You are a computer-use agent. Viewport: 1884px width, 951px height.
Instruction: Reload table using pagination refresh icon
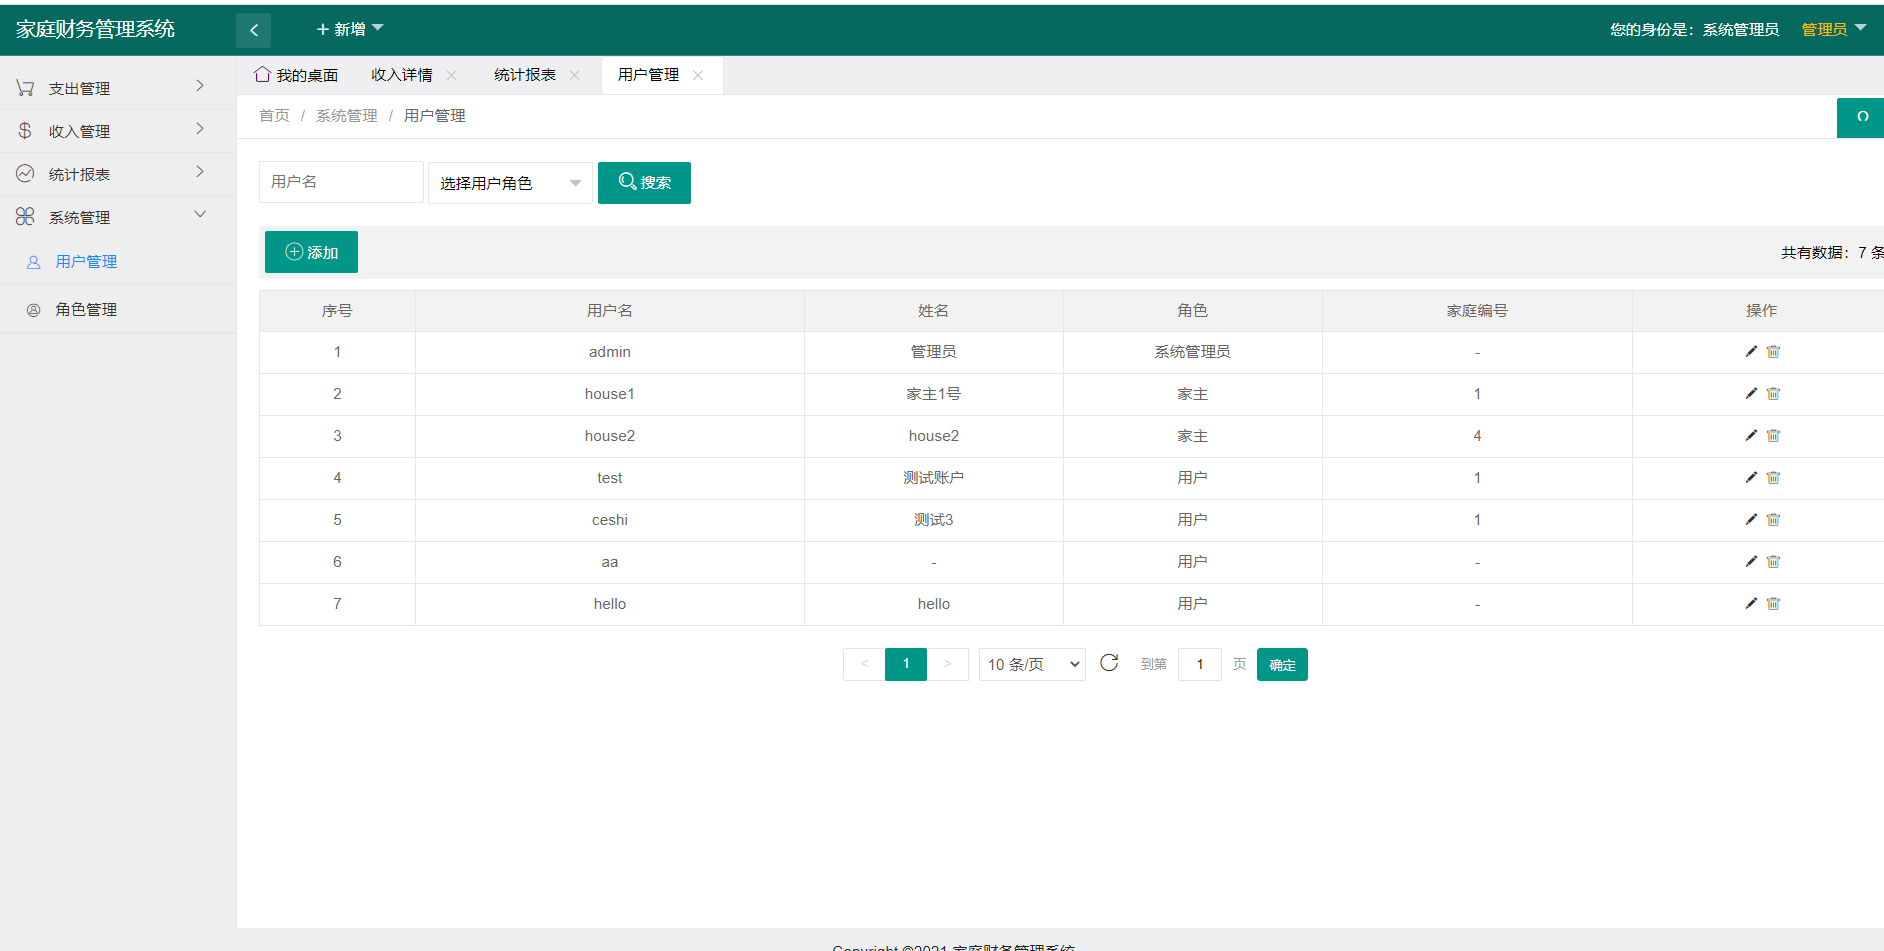click(x=1109, y=663)
